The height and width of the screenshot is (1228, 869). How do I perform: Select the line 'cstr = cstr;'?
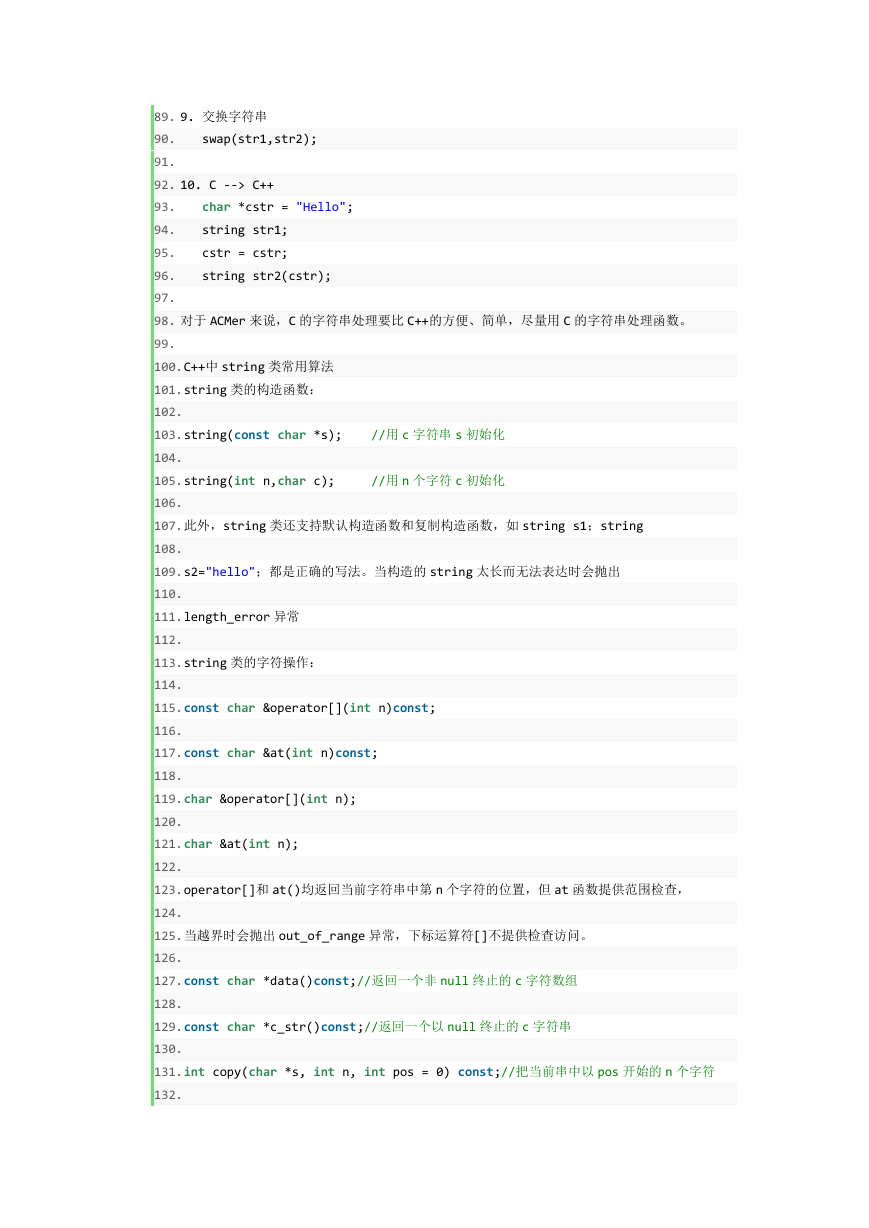coord(245,253)
